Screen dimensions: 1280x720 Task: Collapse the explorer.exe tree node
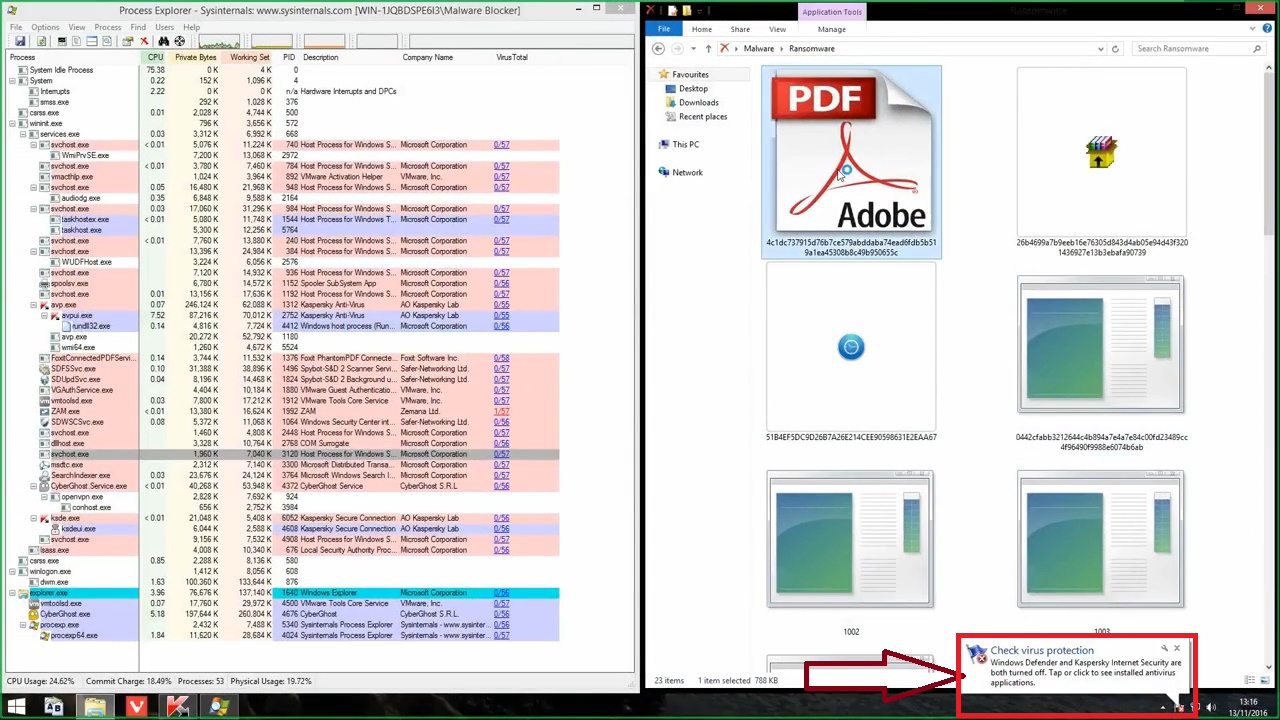(13, 593)
